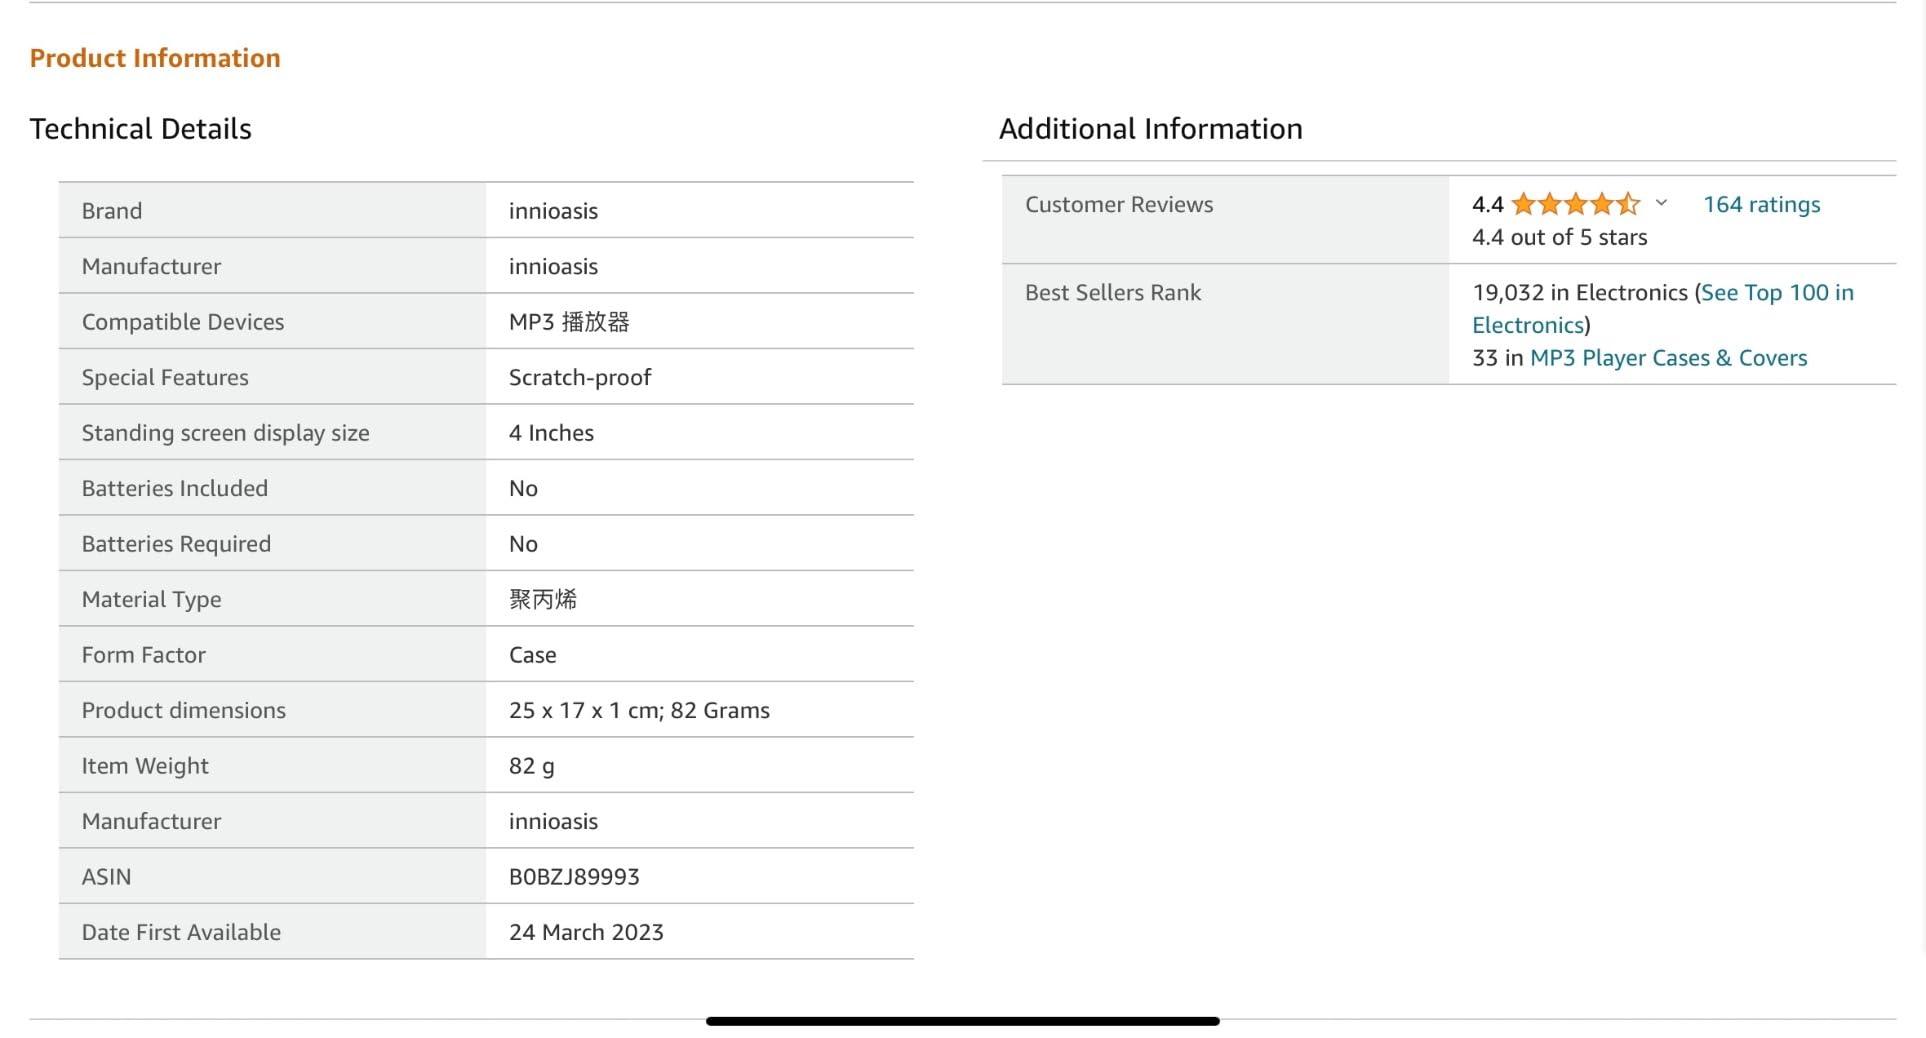Select the ASIN value B0BZJ89993
The image size is (1926, 1038).
point(574,877)
